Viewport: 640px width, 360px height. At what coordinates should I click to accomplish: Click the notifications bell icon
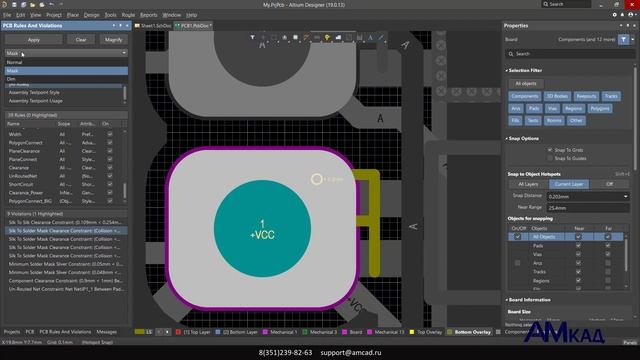(x=622, y=15)
